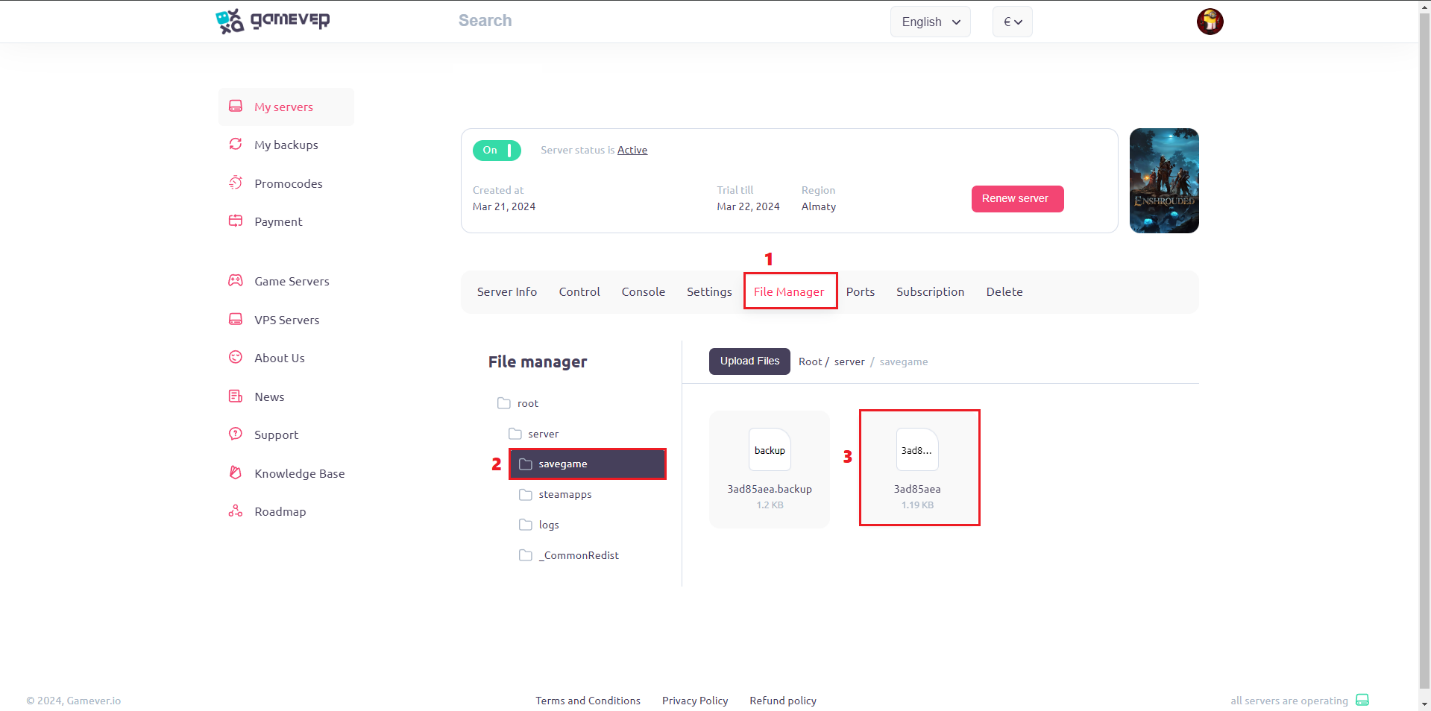This screenshot has width=1431, height=711.
Task: Select the Payment card icon in sidebar
Action: (x=235, y=221)
